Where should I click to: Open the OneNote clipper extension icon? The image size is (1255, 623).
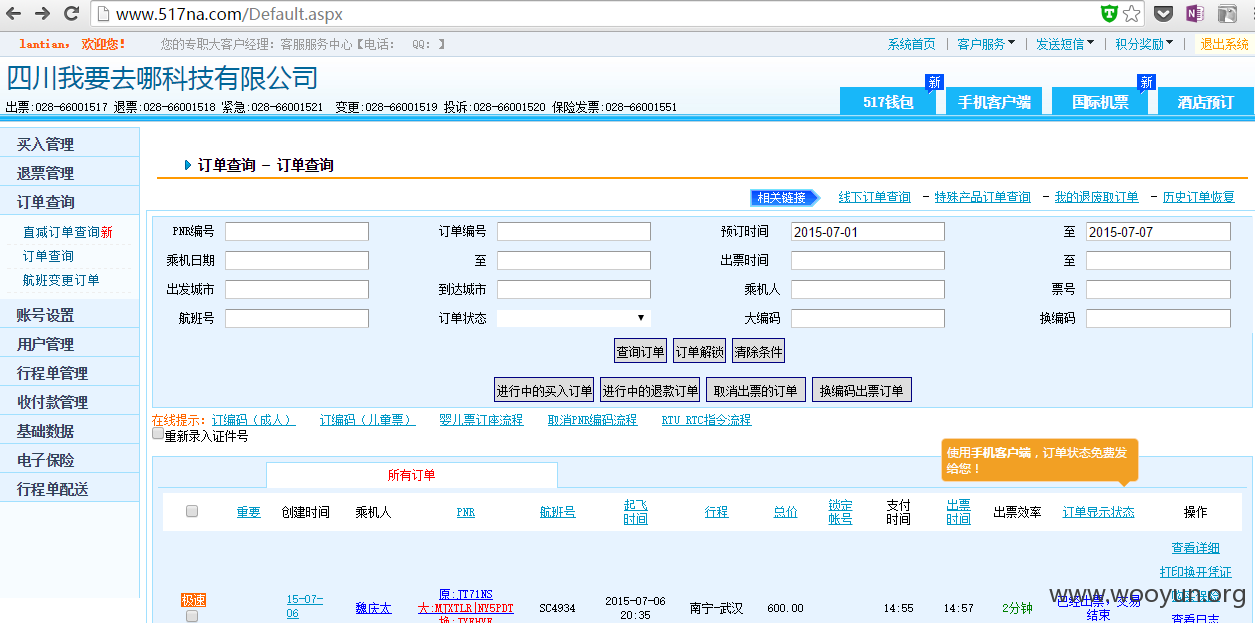point(1194,14)
